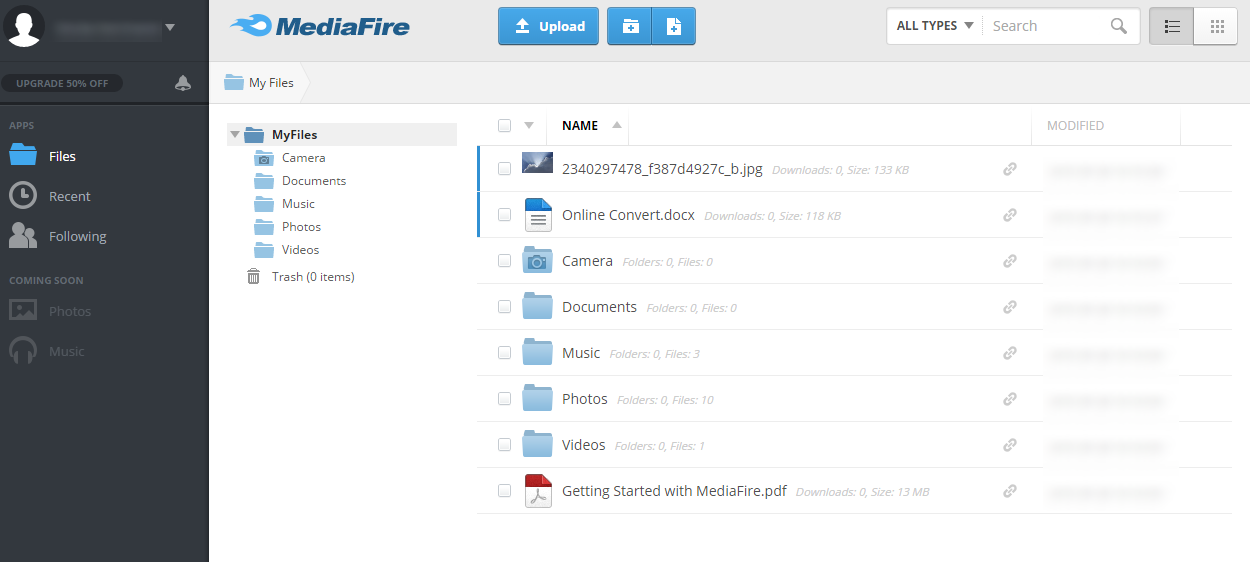Copy share link for the jpg file
This screenshot has width=1250, height=562.
(1010, 169)
